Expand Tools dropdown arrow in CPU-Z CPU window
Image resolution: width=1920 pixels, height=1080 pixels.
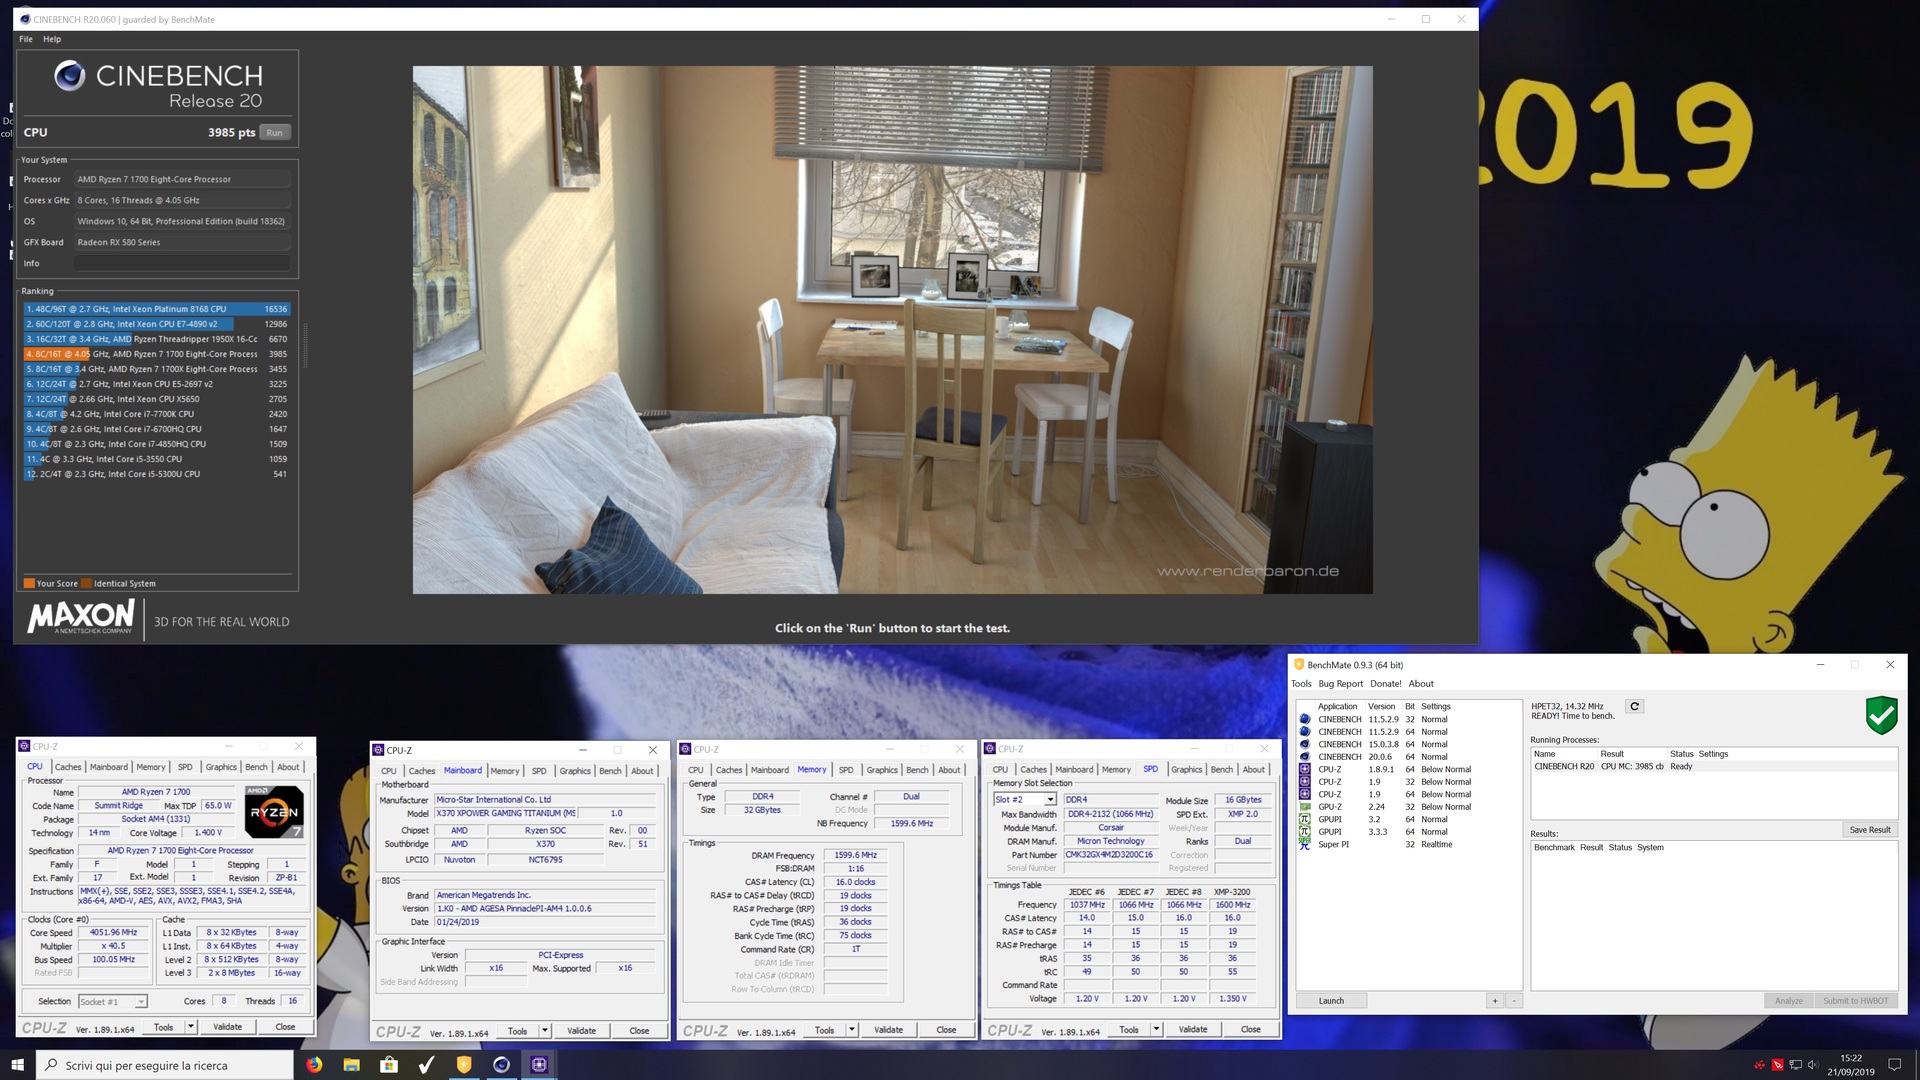pos(191,1027)
